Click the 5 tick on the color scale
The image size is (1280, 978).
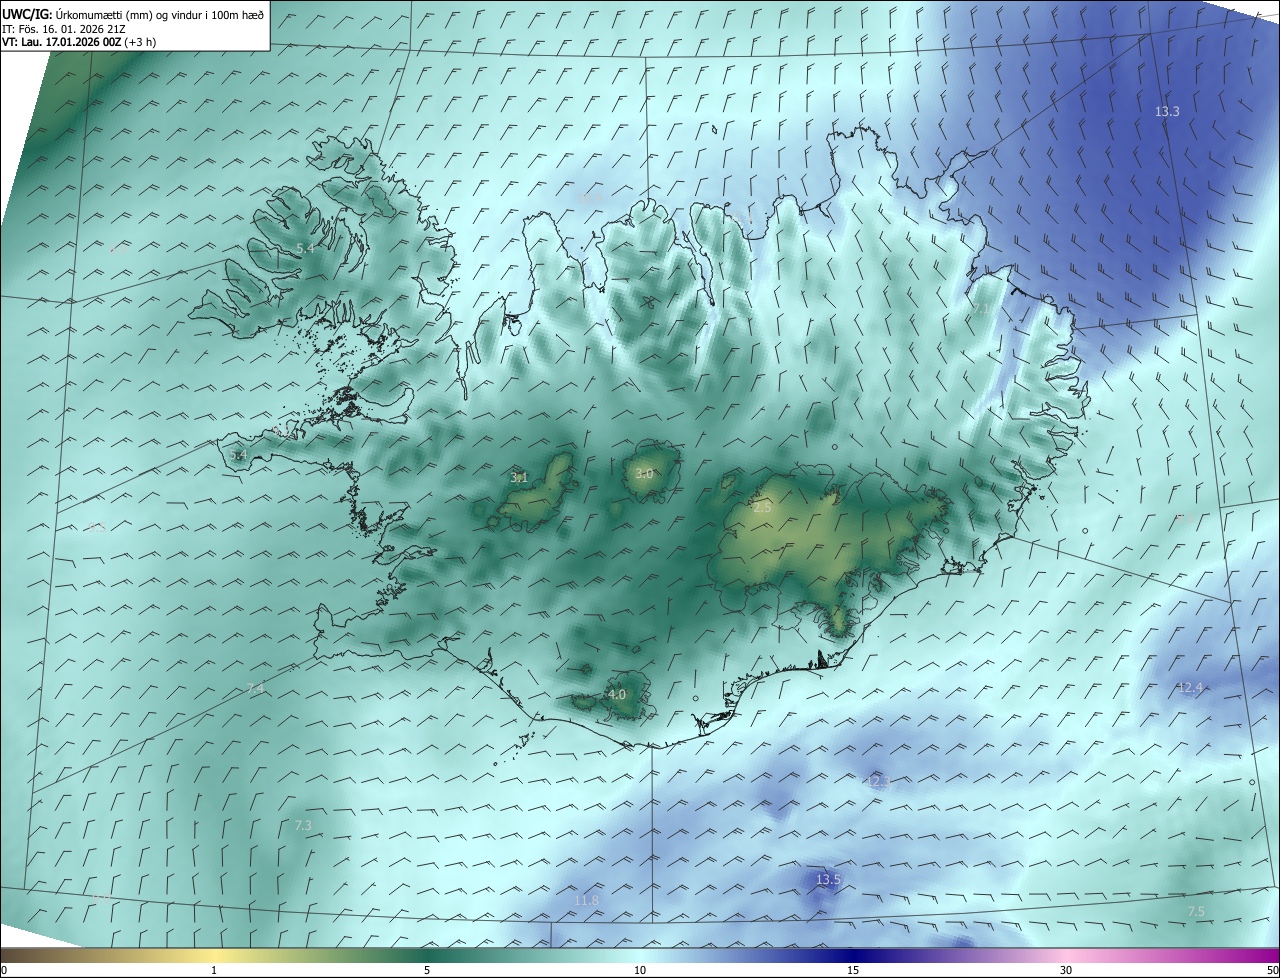click(427, 970)
